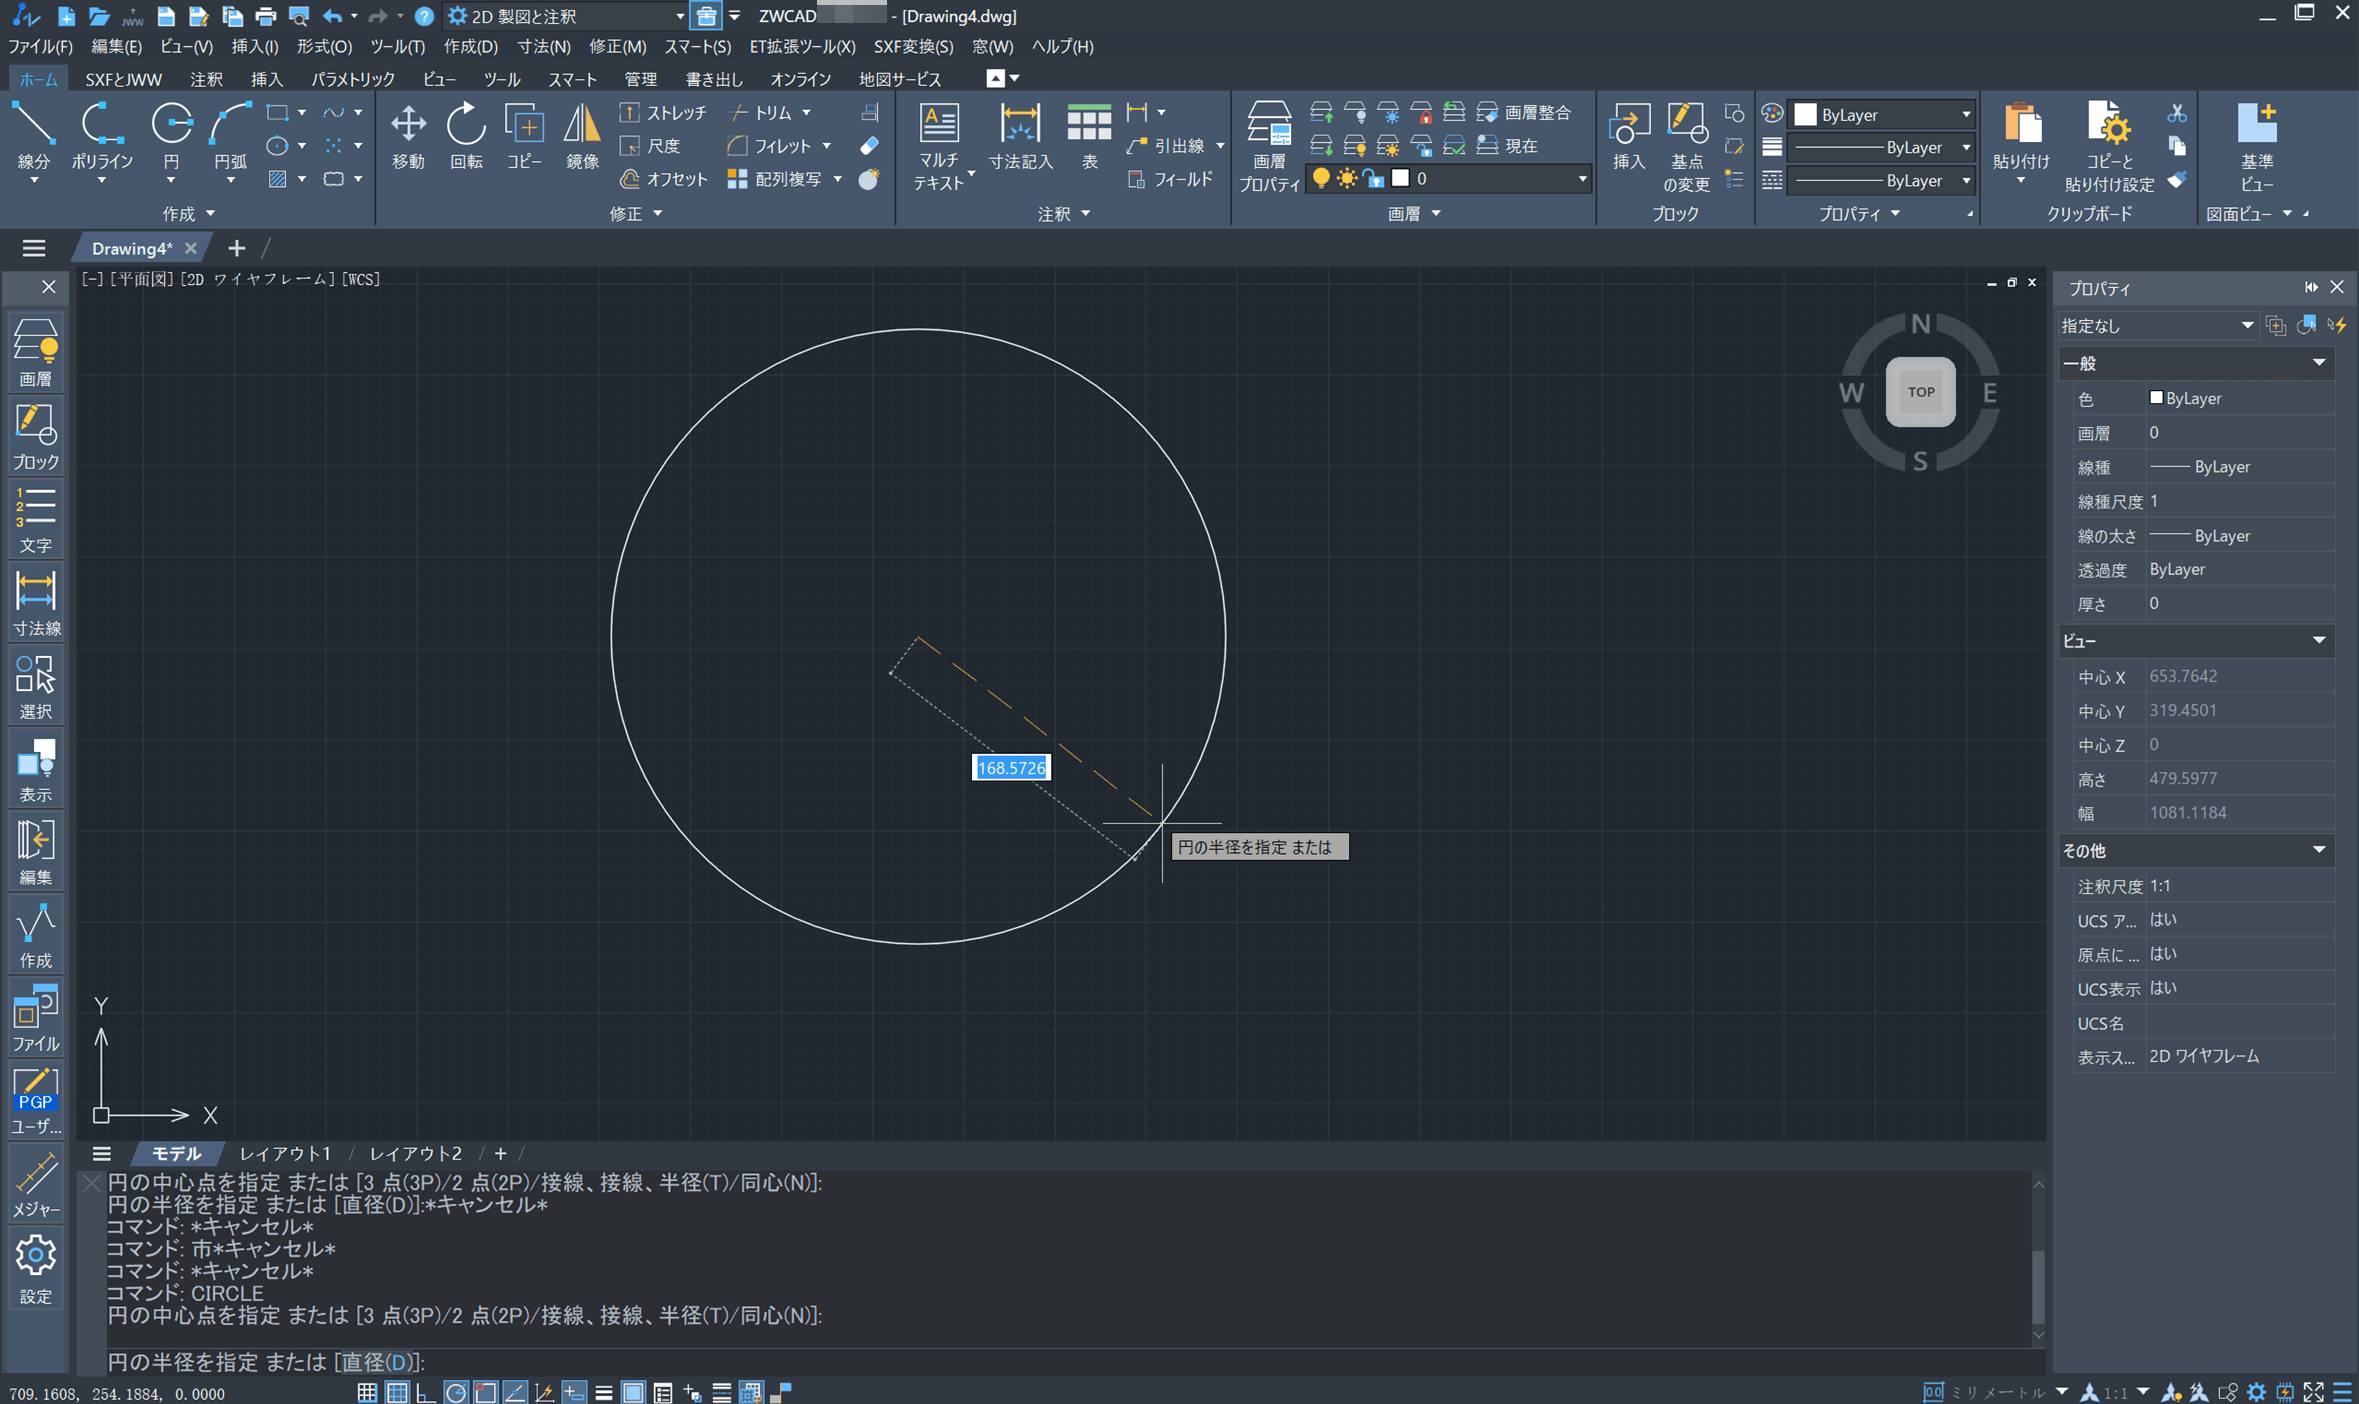Open the ファイル(F) menu
Screen dimensions: 2359x1404
(x=40, y=46)
